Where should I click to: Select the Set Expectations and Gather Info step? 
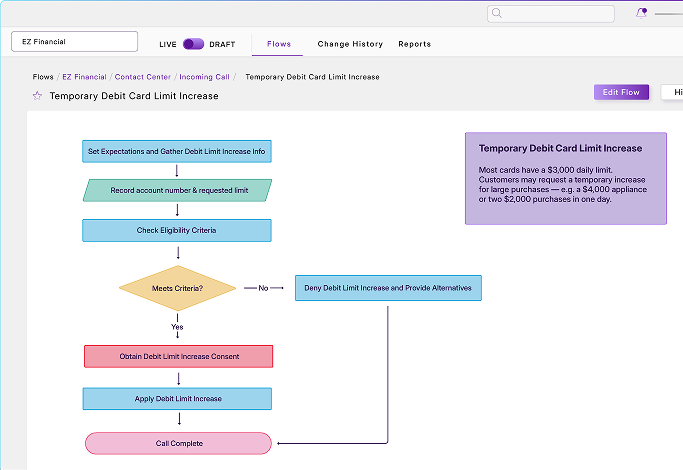pos(177,151)
